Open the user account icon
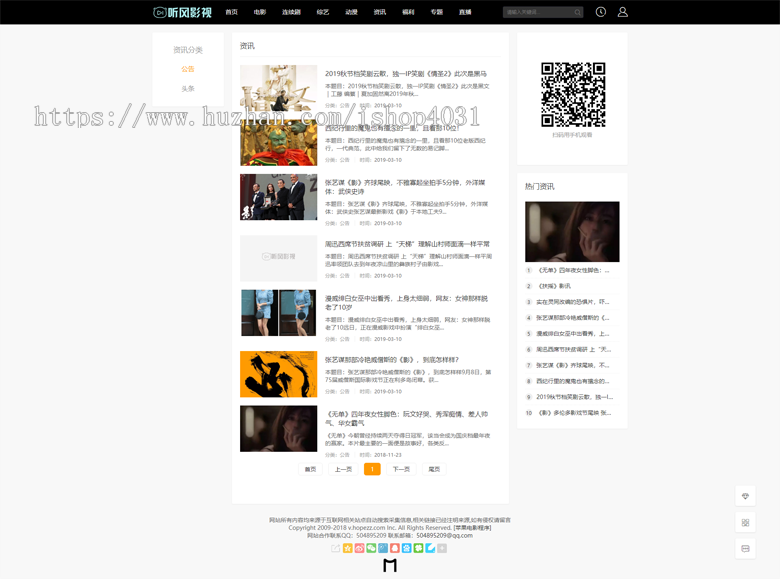Image resolution: width=780 pixels, height=579 pixels. point(622,12)
